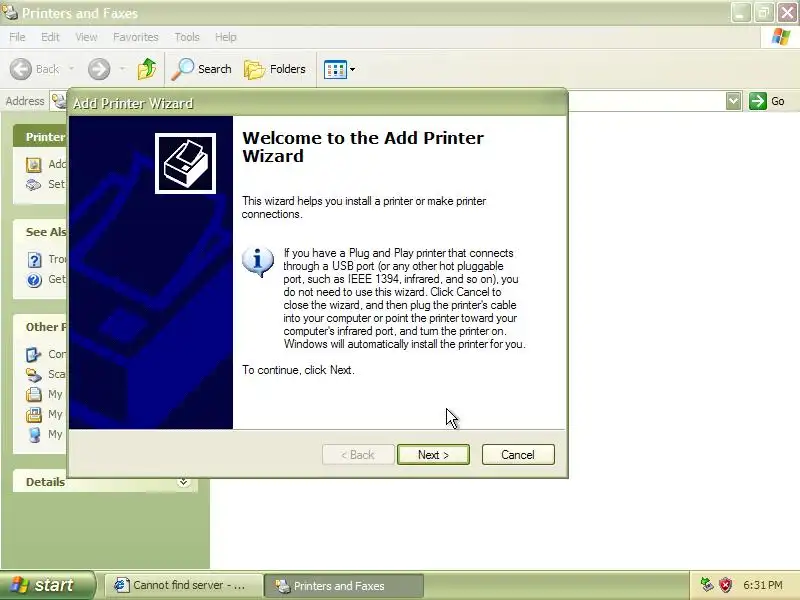Image resolution: width=800 pixels, height=600 pixels.
Task: Click the Search toolbar button
Action: pyautogui.click(x=202, y=69)
